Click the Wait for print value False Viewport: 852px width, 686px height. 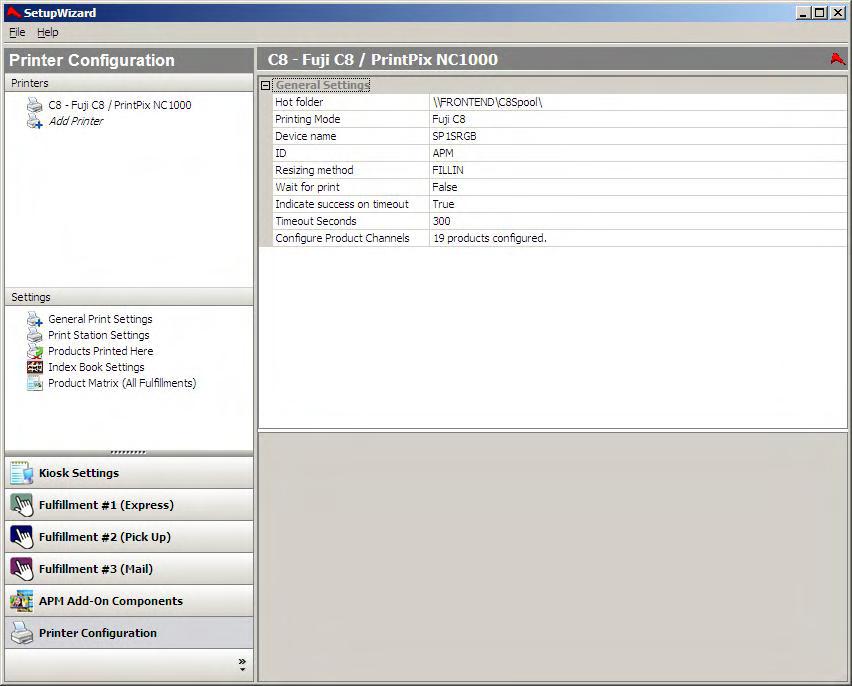(638, 187)
